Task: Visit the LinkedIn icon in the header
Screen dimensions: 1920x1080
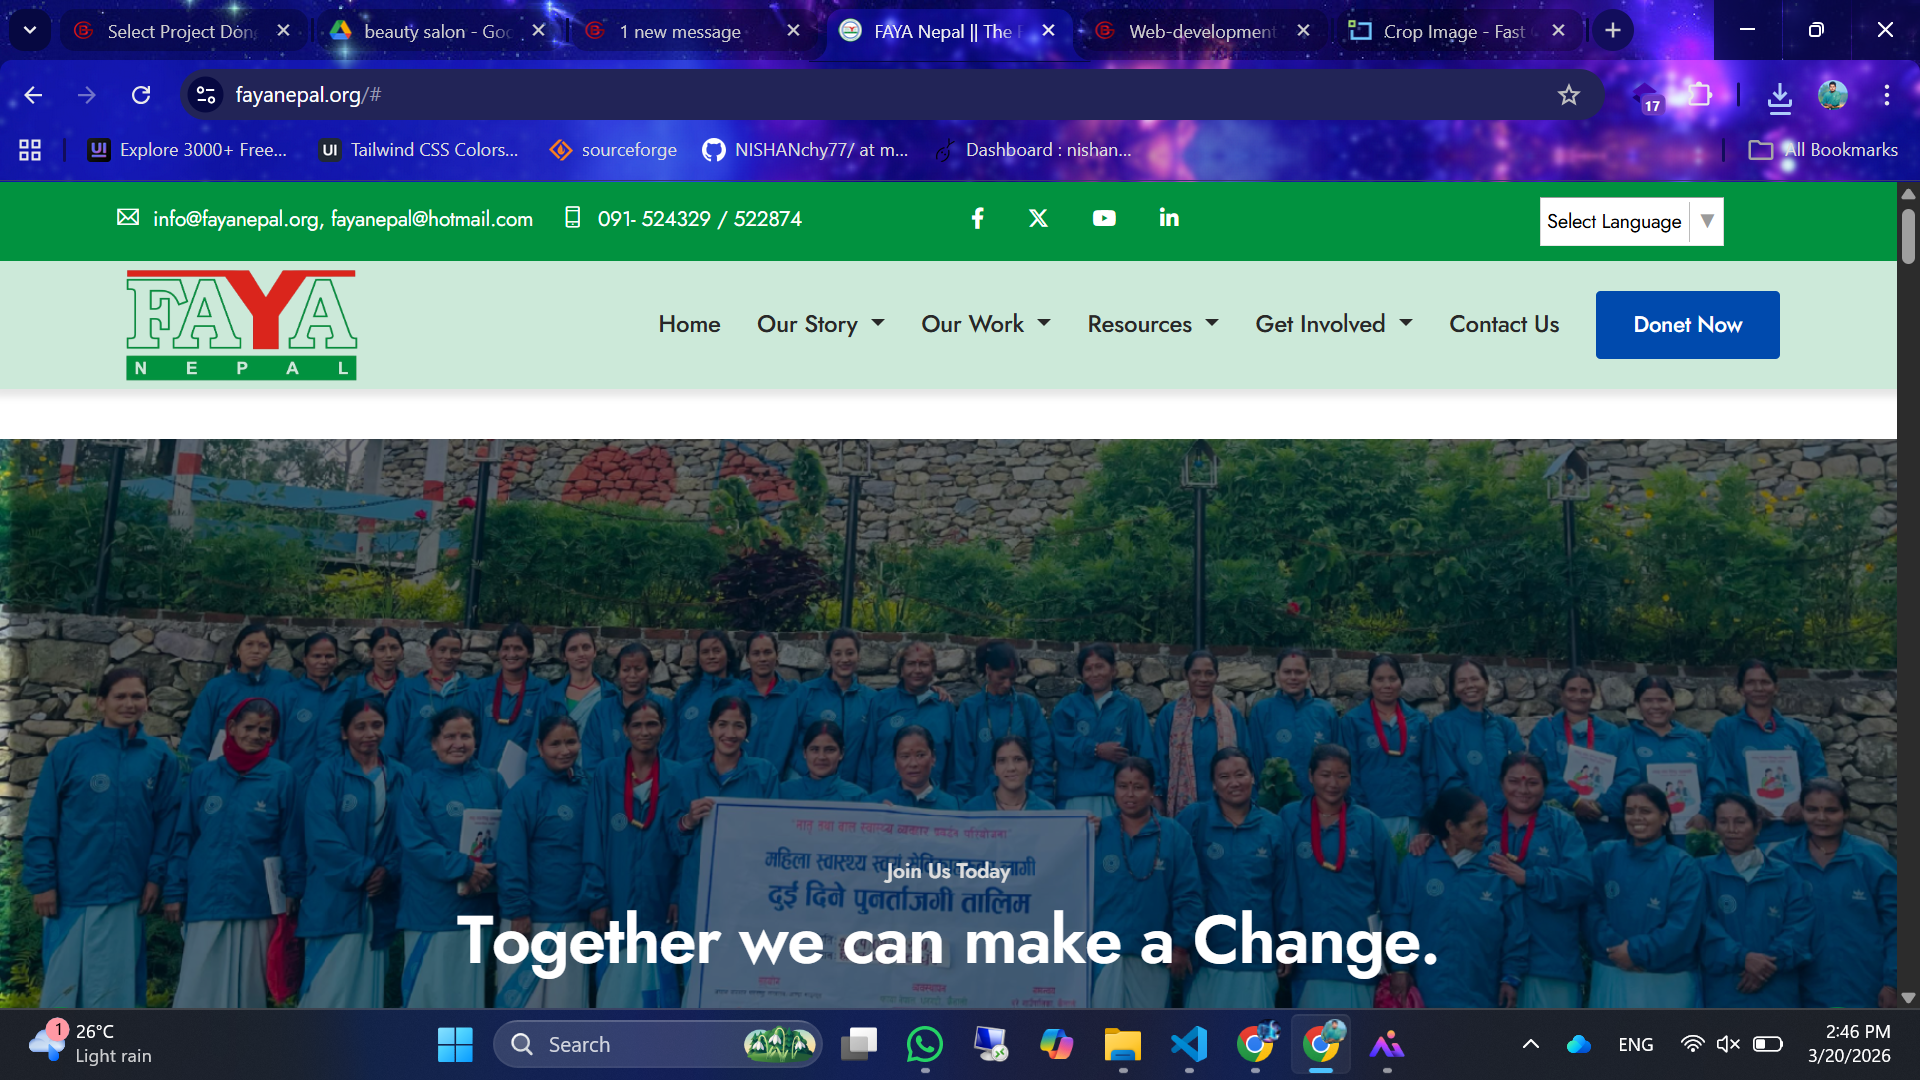Action: point(1168,218)
